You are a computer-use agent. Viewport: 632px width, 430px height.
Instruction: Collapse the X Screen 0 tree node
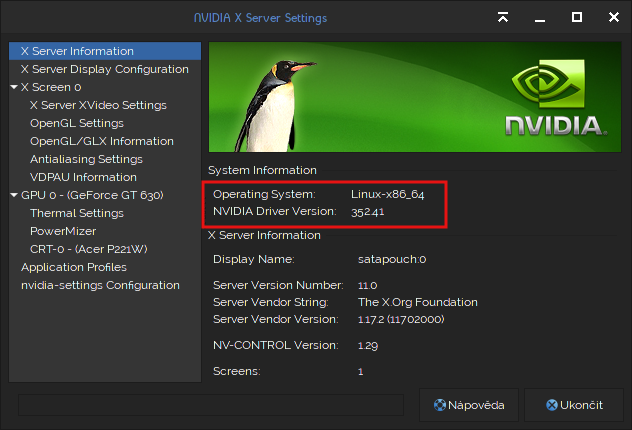[14, 87]
